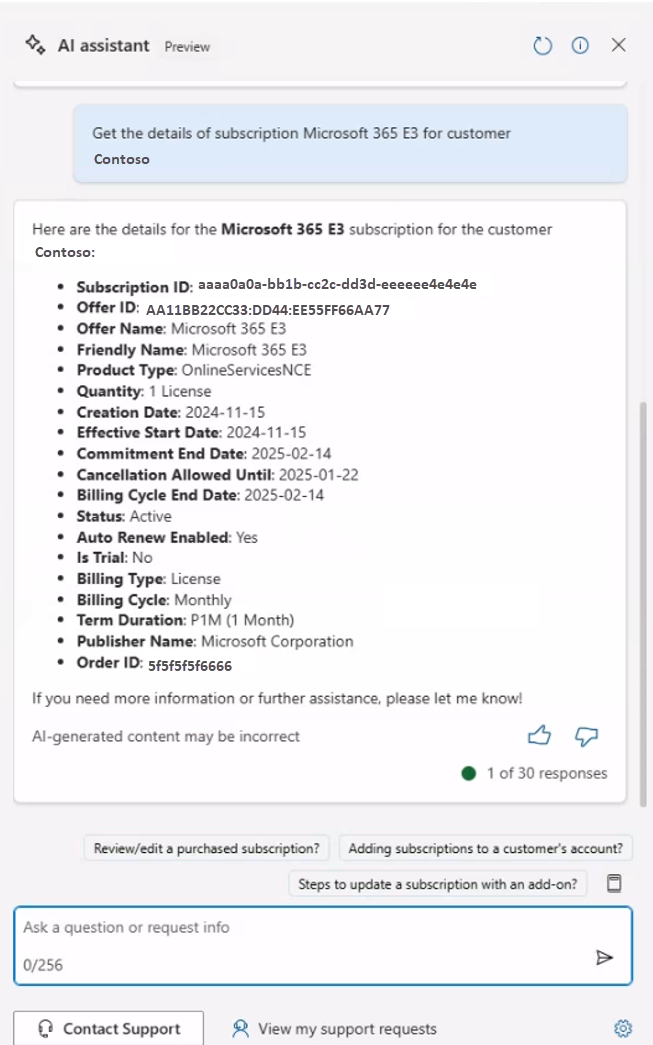
Task: Open the info icon in header
Action: 580,45
